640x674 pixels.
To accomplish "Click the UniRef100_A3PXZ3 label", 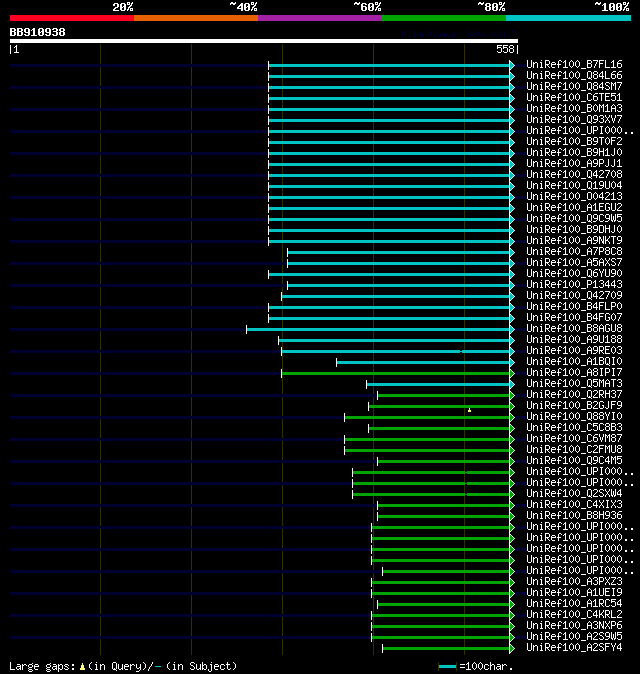I will click(x=574, y=582).
